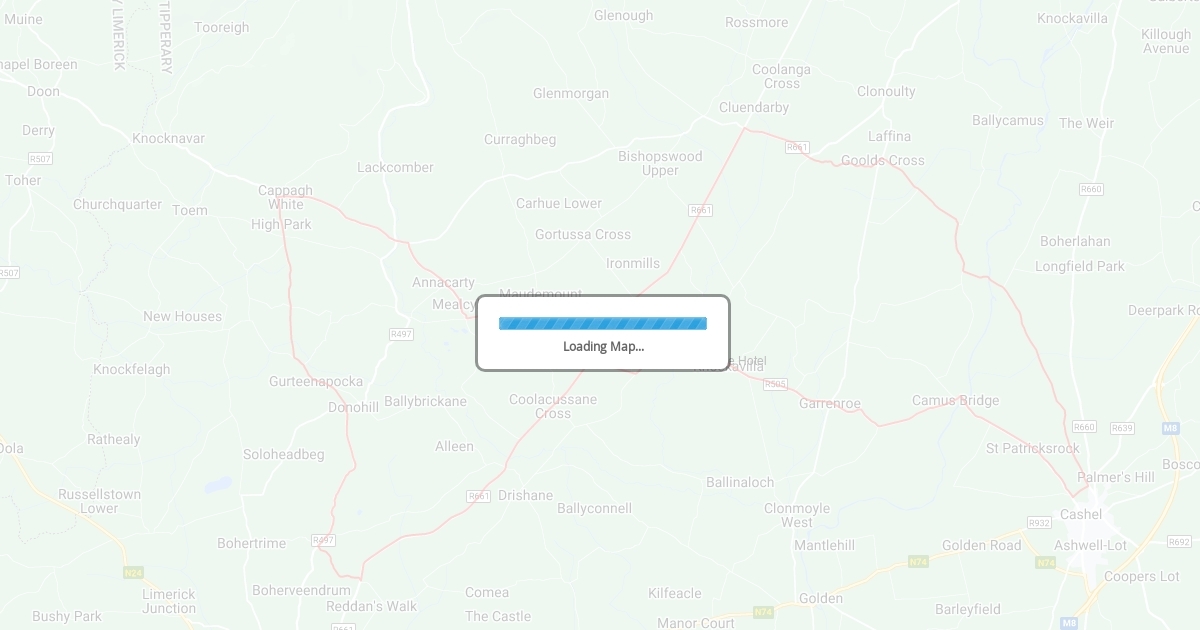The height and width of the screenshot is (630, 1200).
Task: Click the R505 road shield
Action: tap(775, 383)
